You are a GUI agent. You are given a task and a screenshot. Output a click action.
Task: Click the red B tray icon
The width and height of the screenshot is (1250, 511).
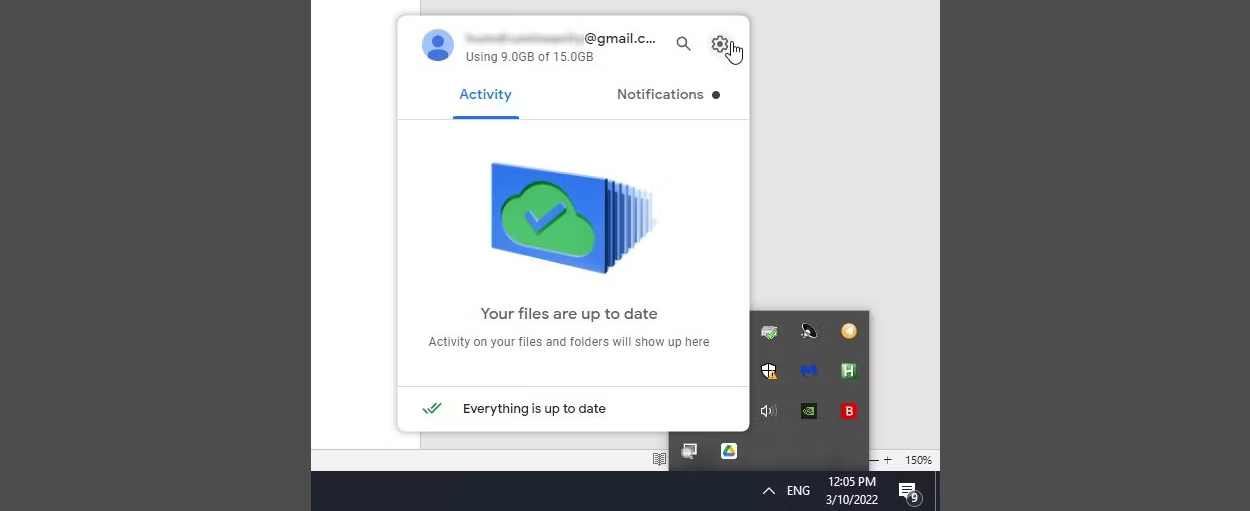point(849,411)
